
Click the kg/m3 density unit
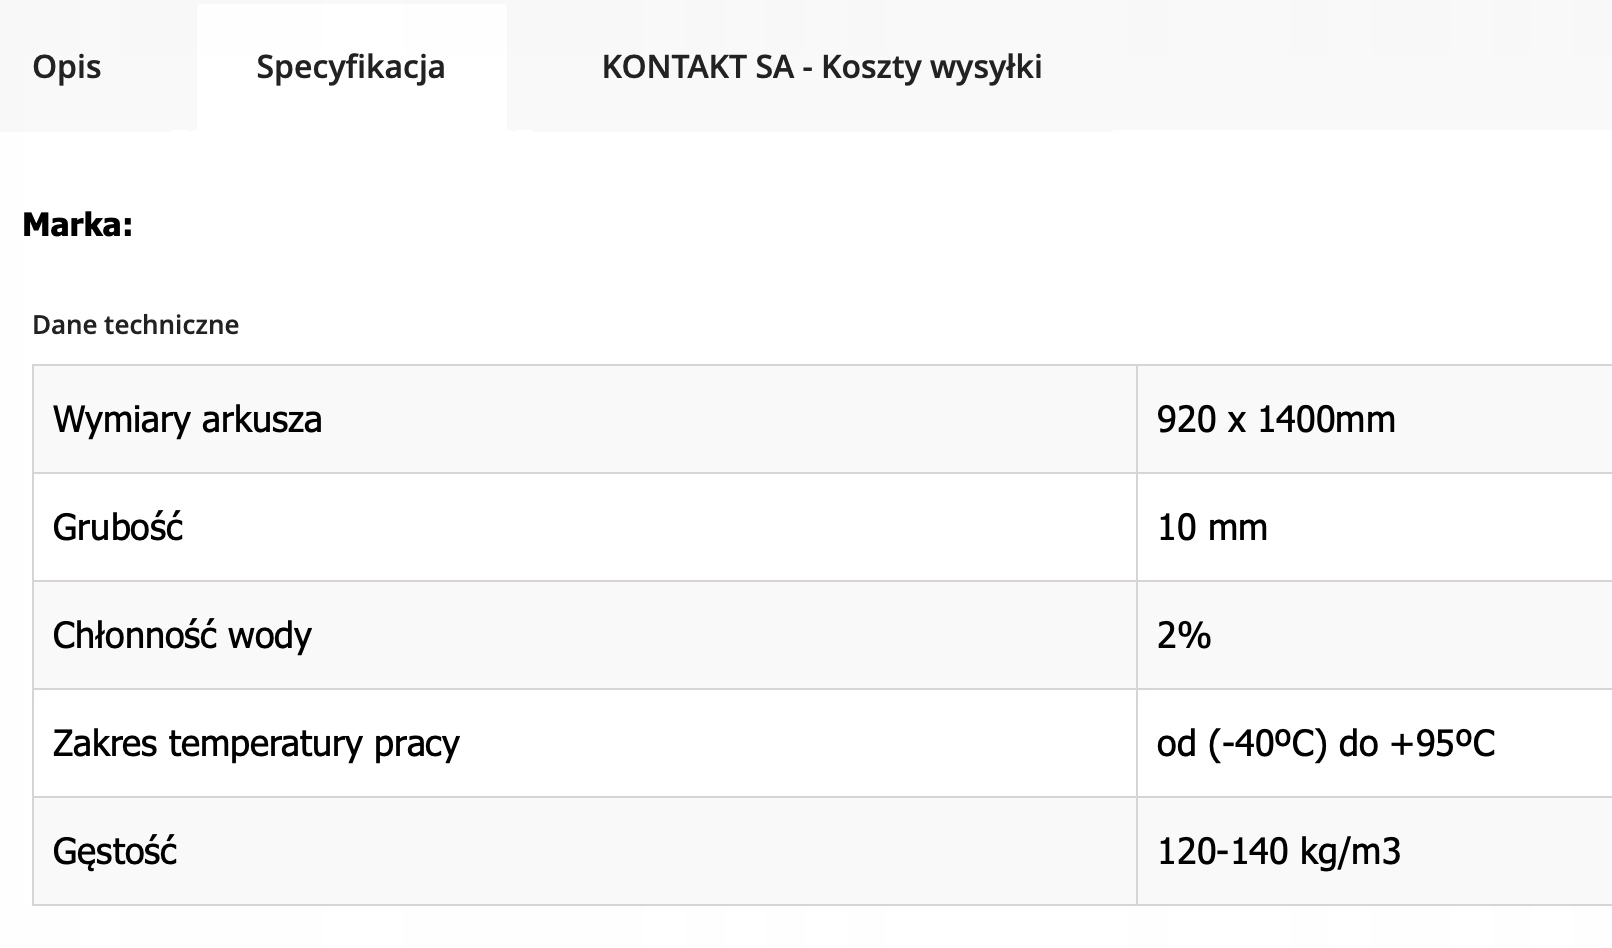point(1350,851)
